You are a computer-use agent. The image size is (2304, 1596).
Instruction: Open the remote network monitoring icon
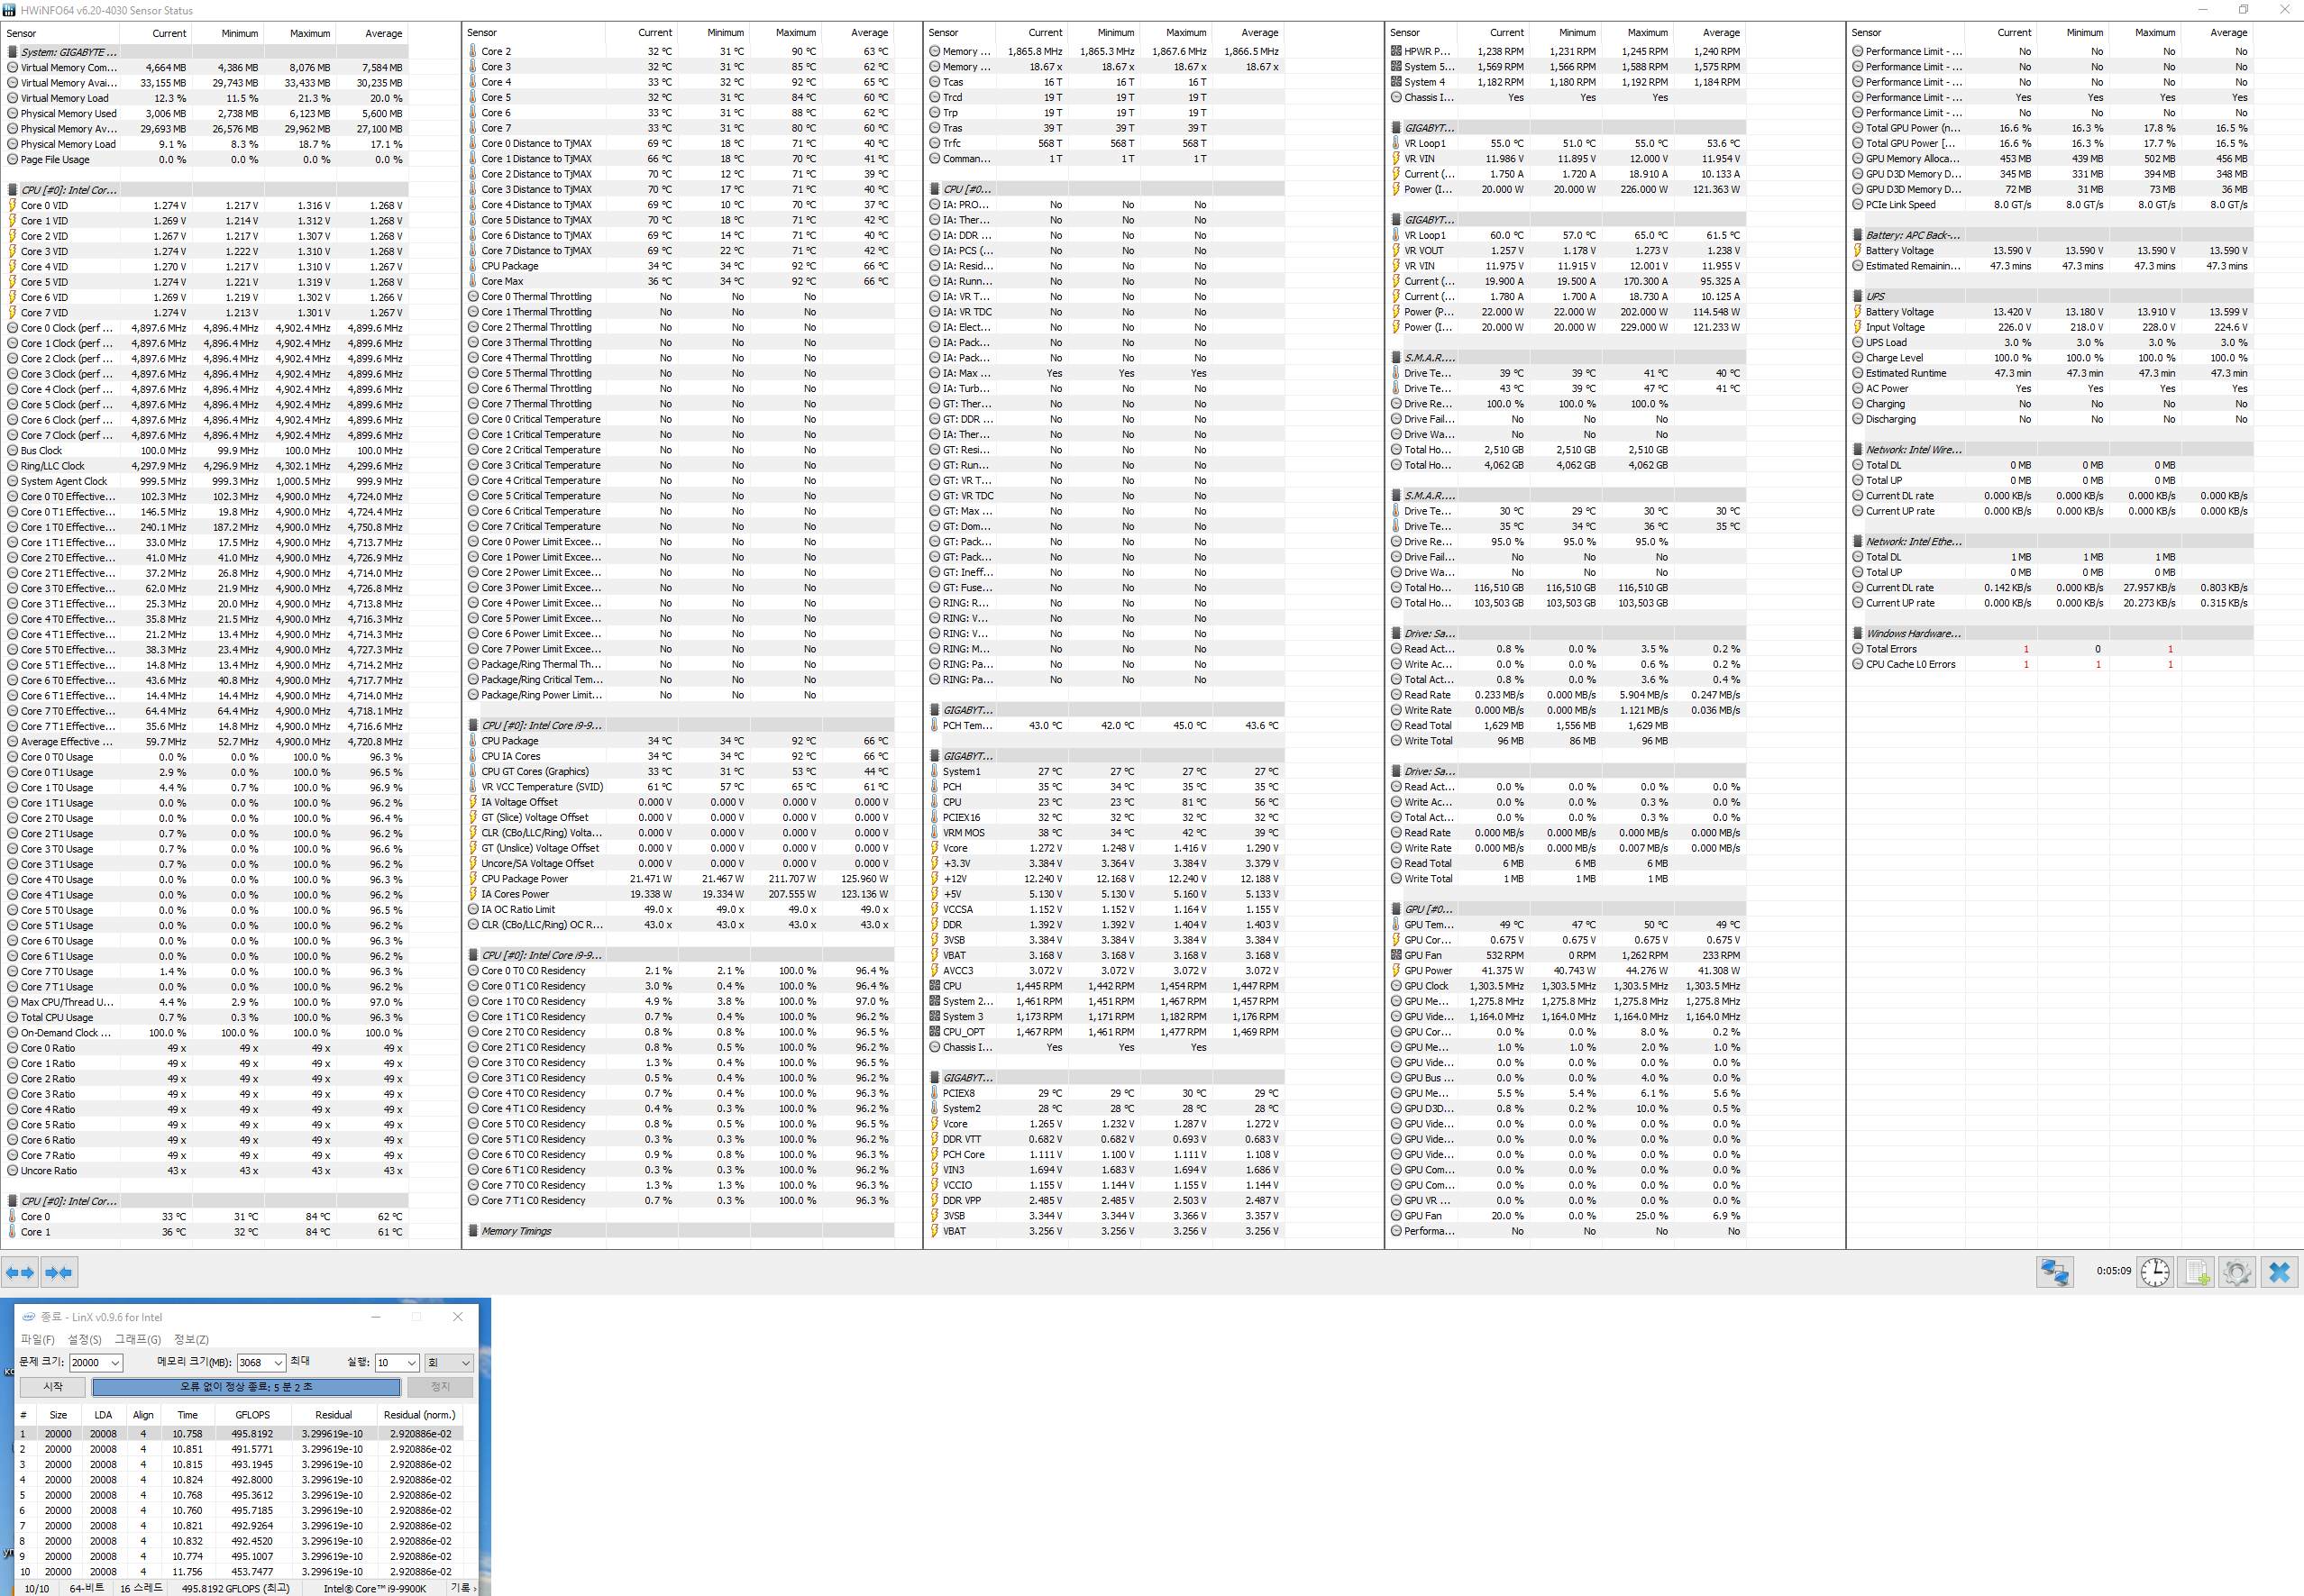(x=2054, y=1271)
